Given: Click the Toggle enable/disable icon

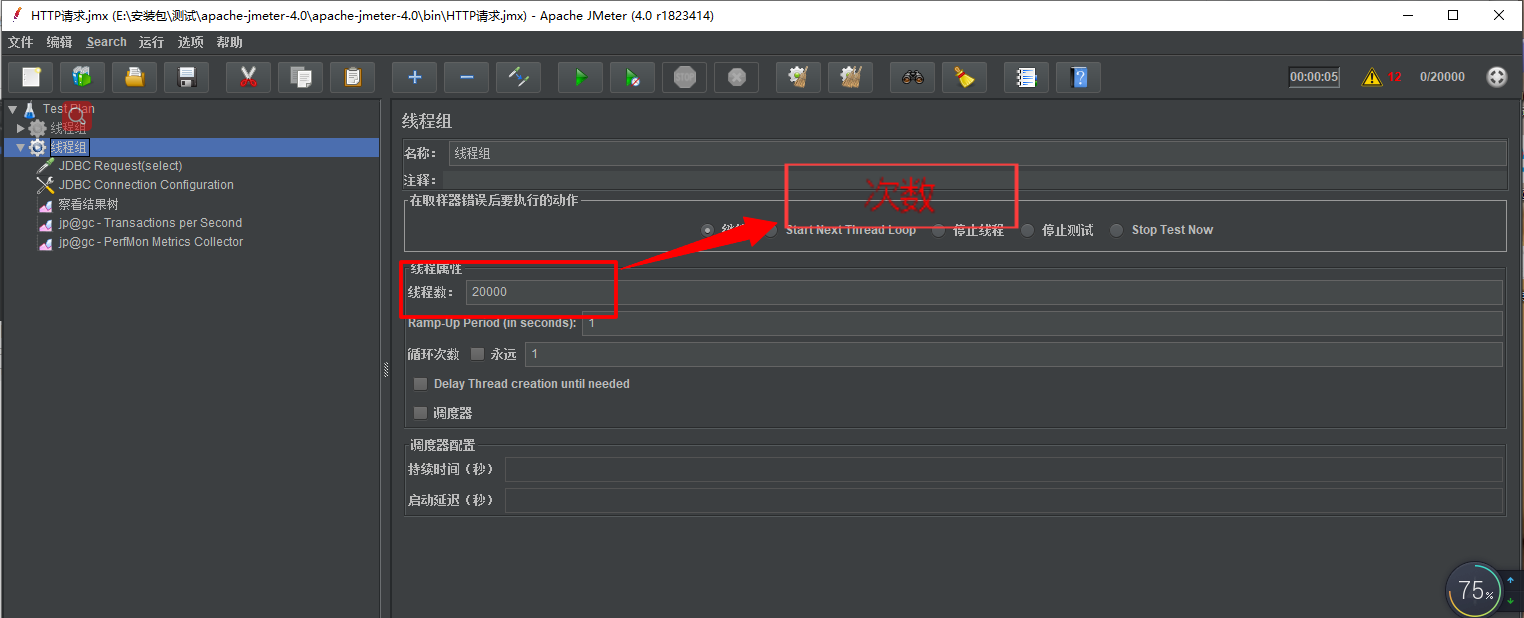Looking at the screenshot, I should pyautogui.click(x=518, y=77).
